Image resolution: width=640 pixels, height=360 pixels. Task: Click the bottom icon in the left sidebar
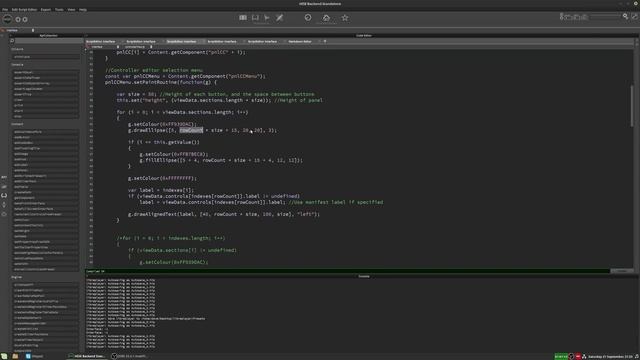4,214
